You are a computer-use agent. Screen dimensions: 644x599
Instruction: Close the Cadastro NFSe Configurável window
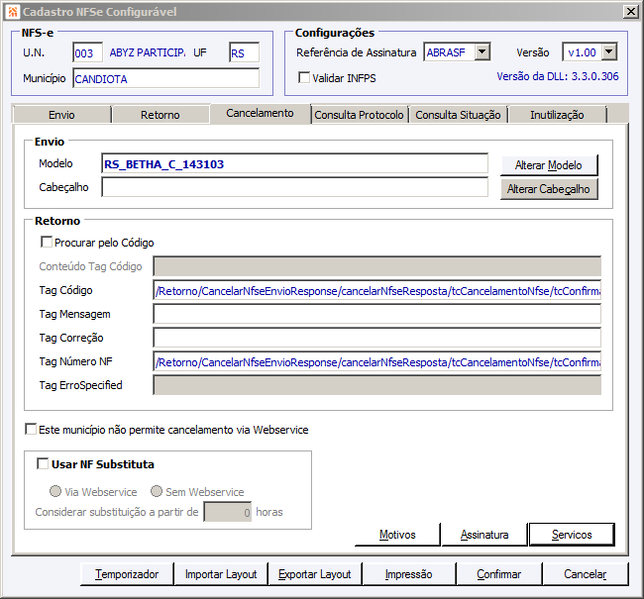point(630,12)
